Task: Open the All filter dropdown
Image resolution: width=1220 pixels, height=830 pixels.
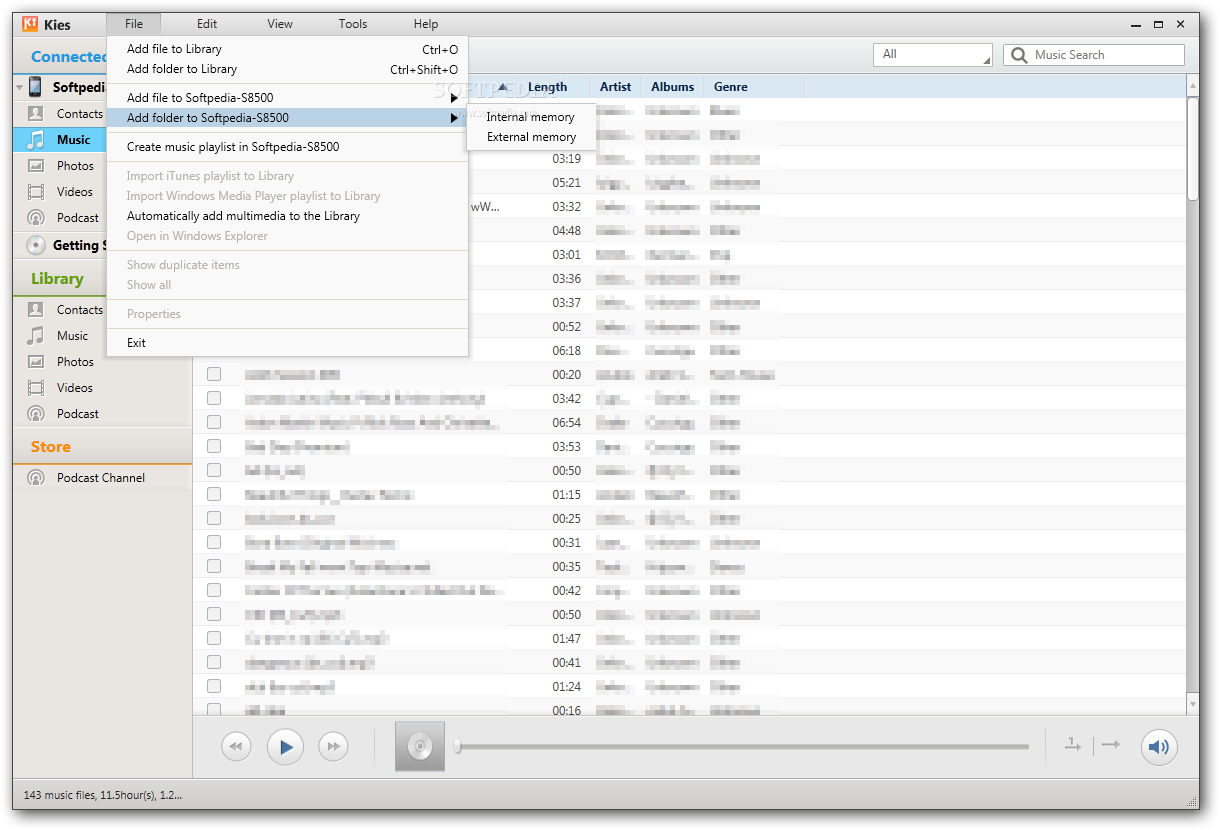Action: pyautogui.click(x=933, y=55)
